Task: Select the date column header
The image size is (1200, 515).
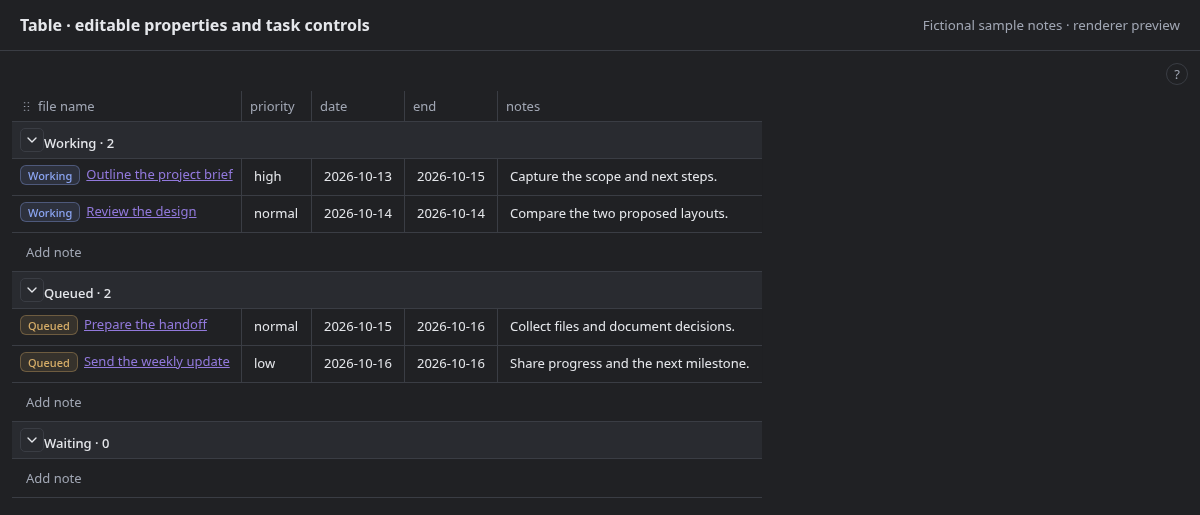Action: pos(358,106)
